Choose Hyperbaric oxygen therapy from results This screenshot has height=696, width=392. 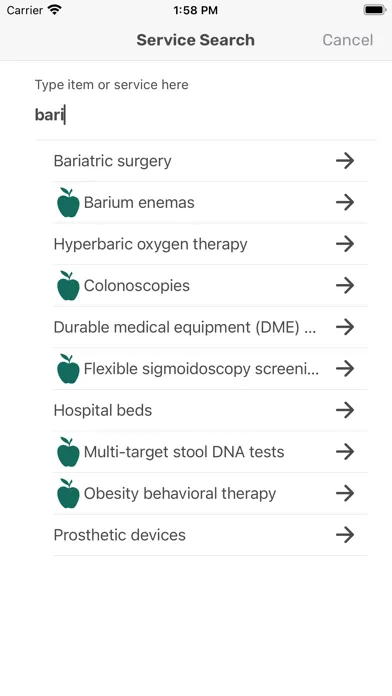(x=210, y=244)
